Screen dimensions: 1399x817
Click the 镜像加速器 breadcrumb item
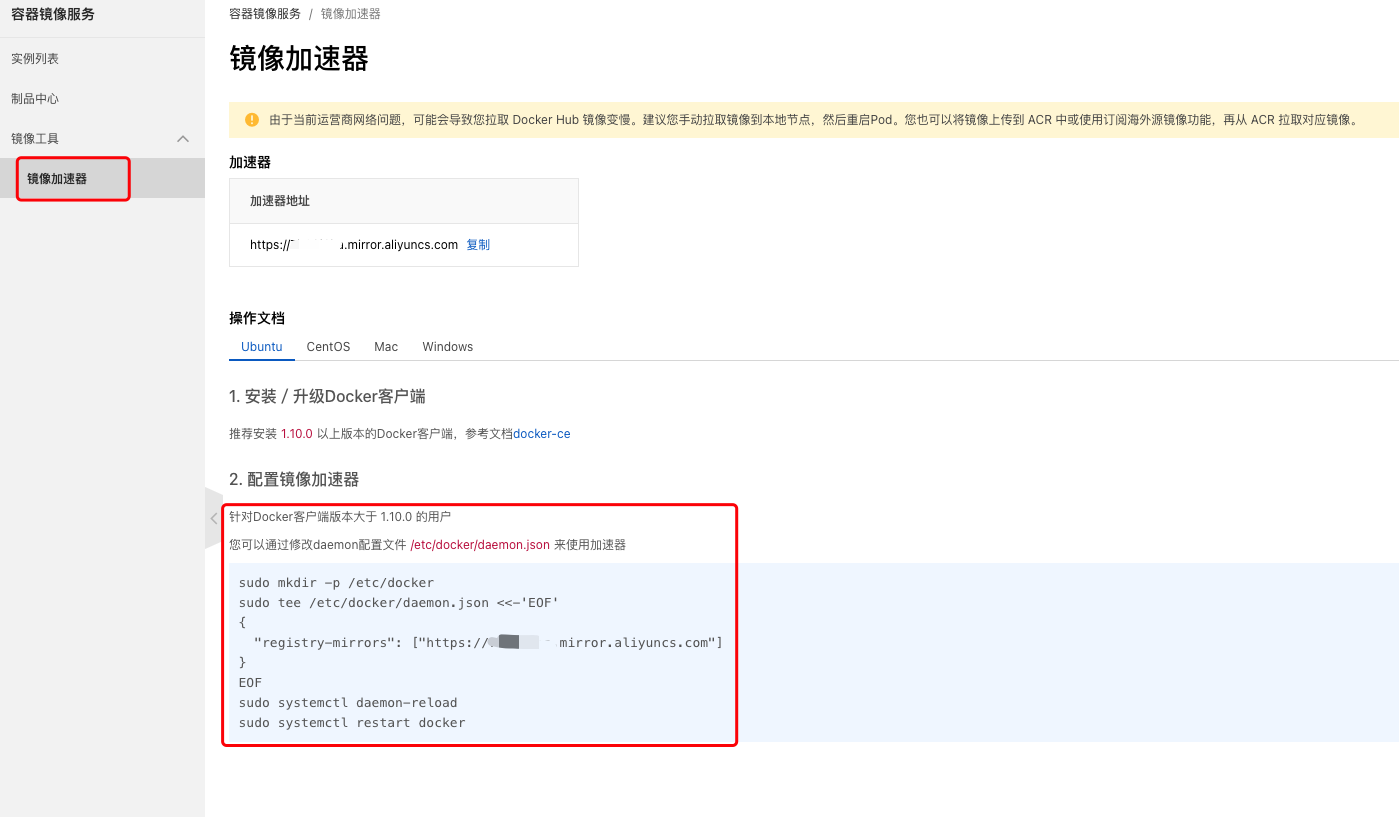(x=350, y=14)
